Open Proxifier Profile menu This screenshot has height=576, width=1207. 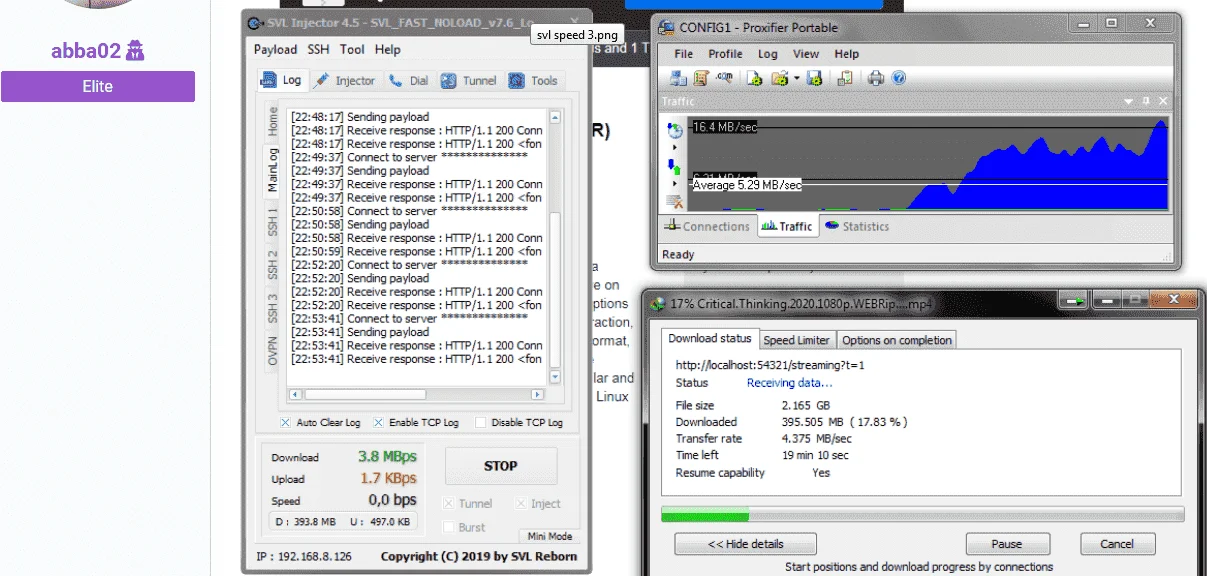726,54
